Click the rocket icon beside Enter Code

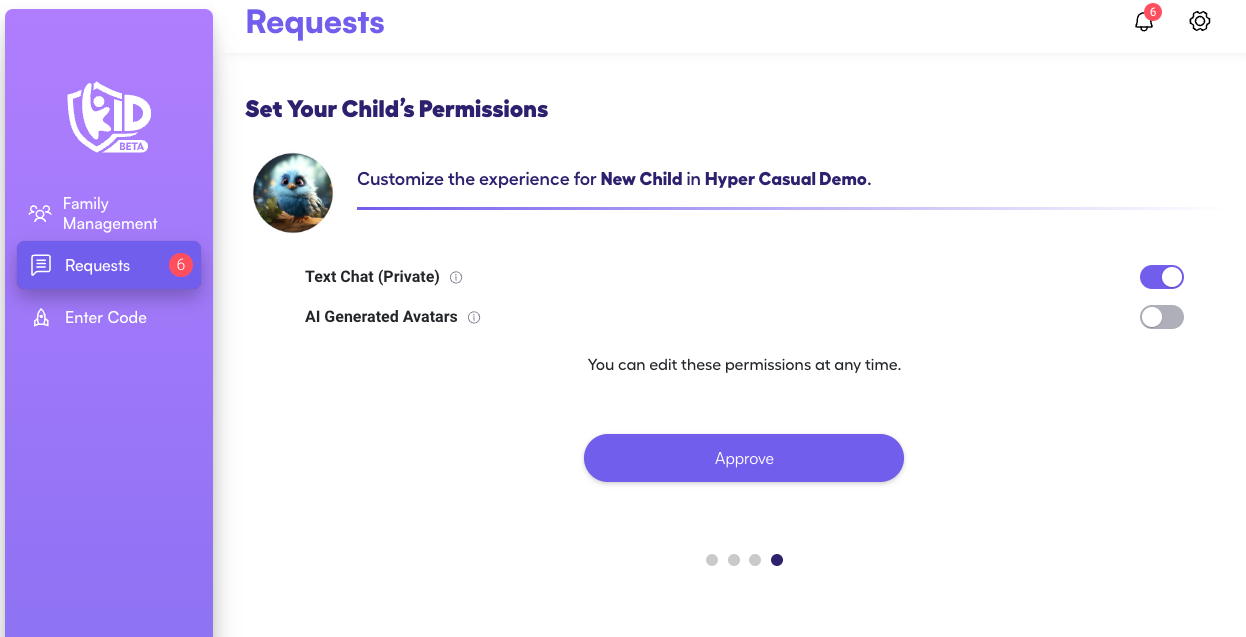click(41, 317)
